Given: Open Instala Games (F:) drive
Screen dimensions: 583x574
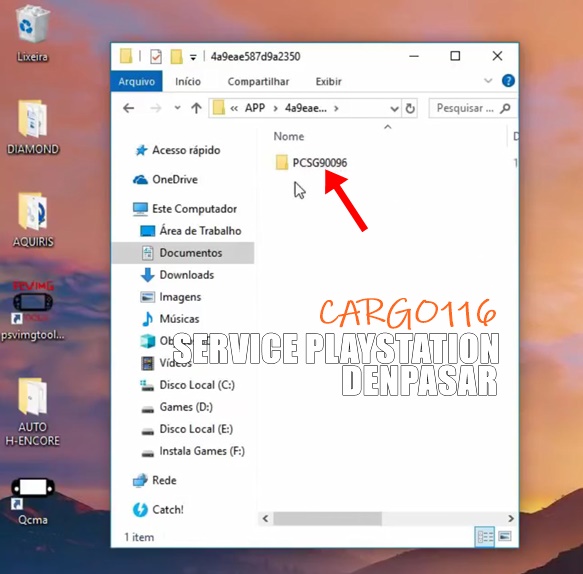Looking at the screenshot, I should (193, 451).
